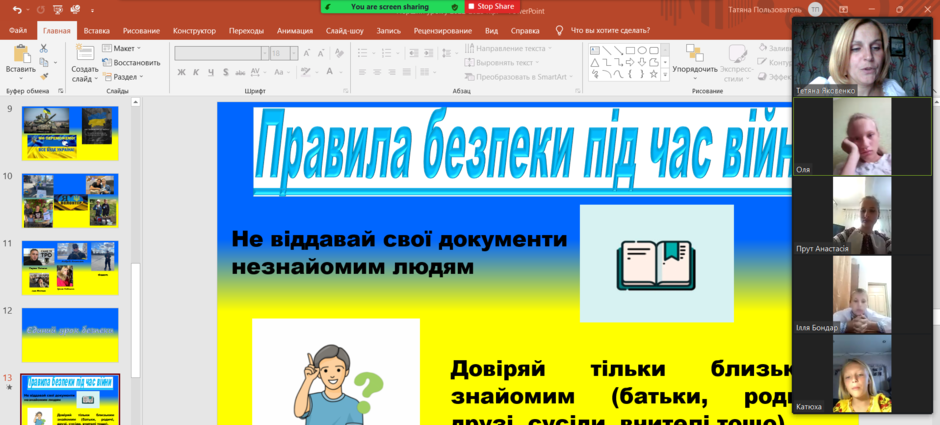Image resolution: width=940 pixels, height=425 pixels.
Task: Expand the shapes gallery more arrow
Action: (x=665, y=75)
